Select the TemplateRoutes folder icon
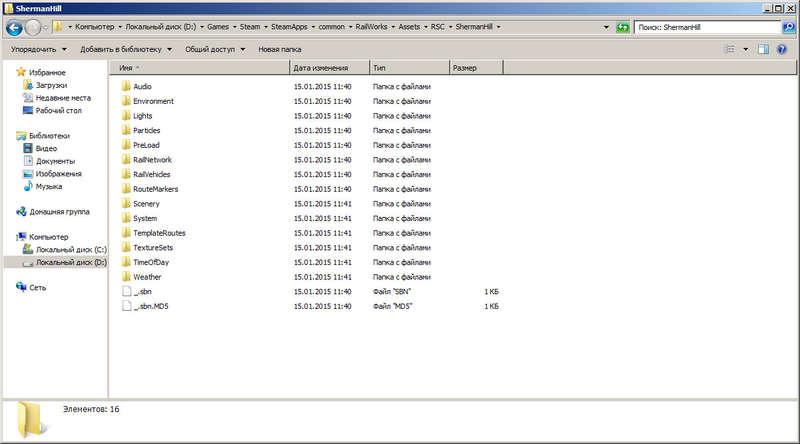 pyautogui.click(x=126, y=232)
